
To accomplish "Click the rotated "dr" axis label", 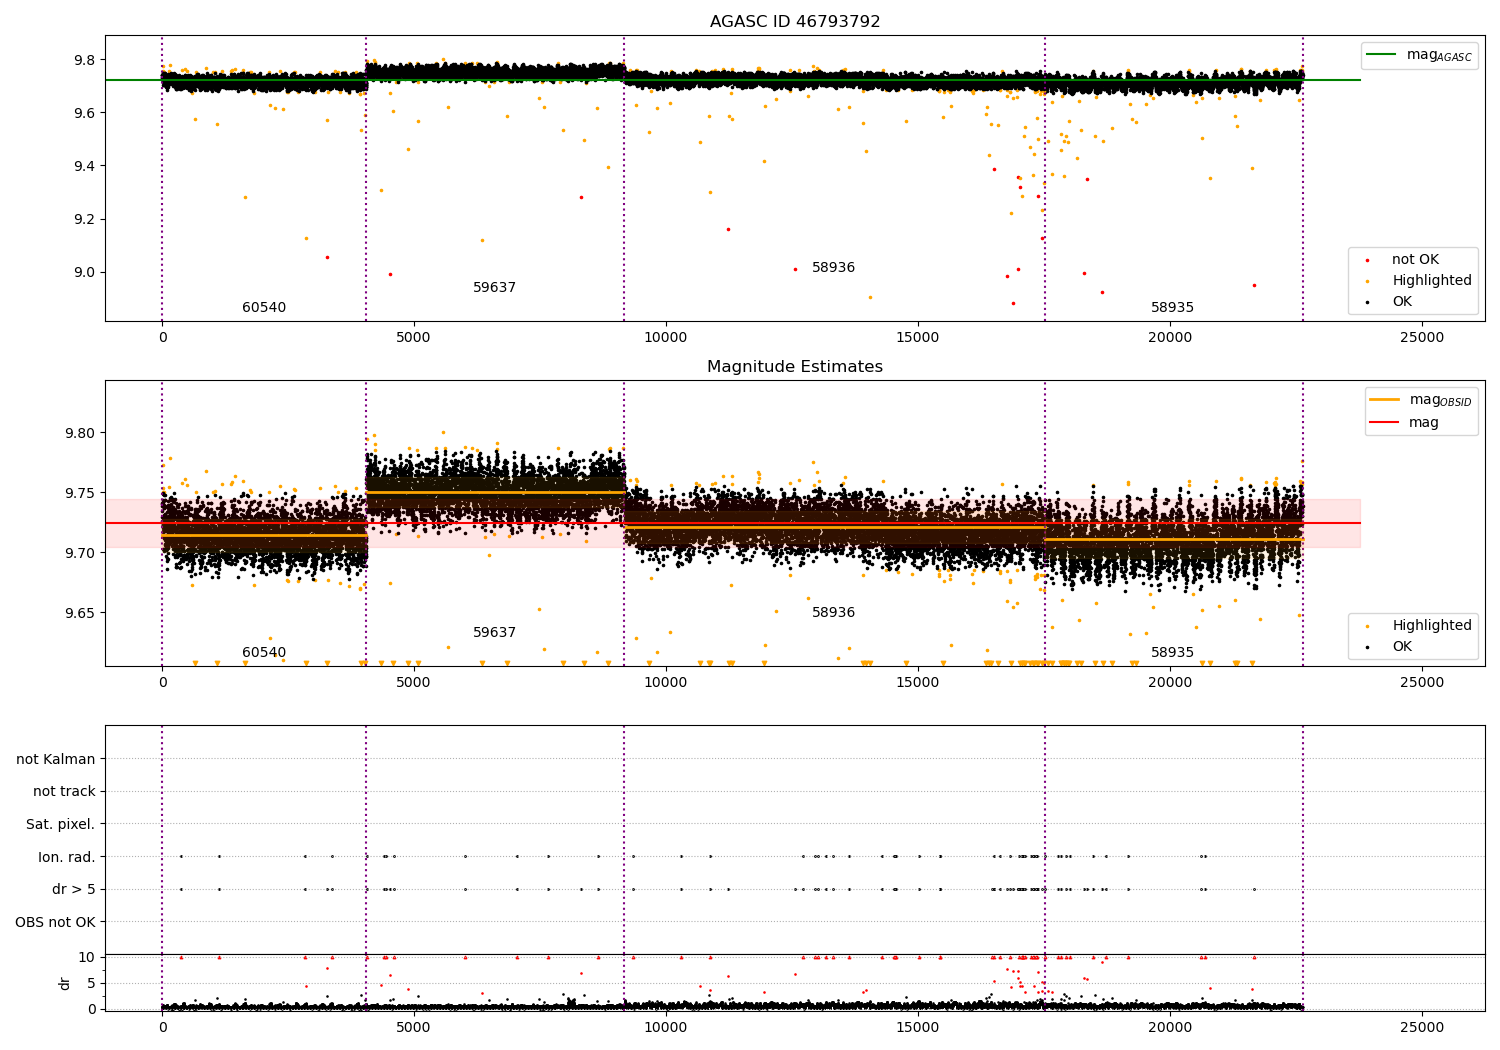I will click(65, 983).
